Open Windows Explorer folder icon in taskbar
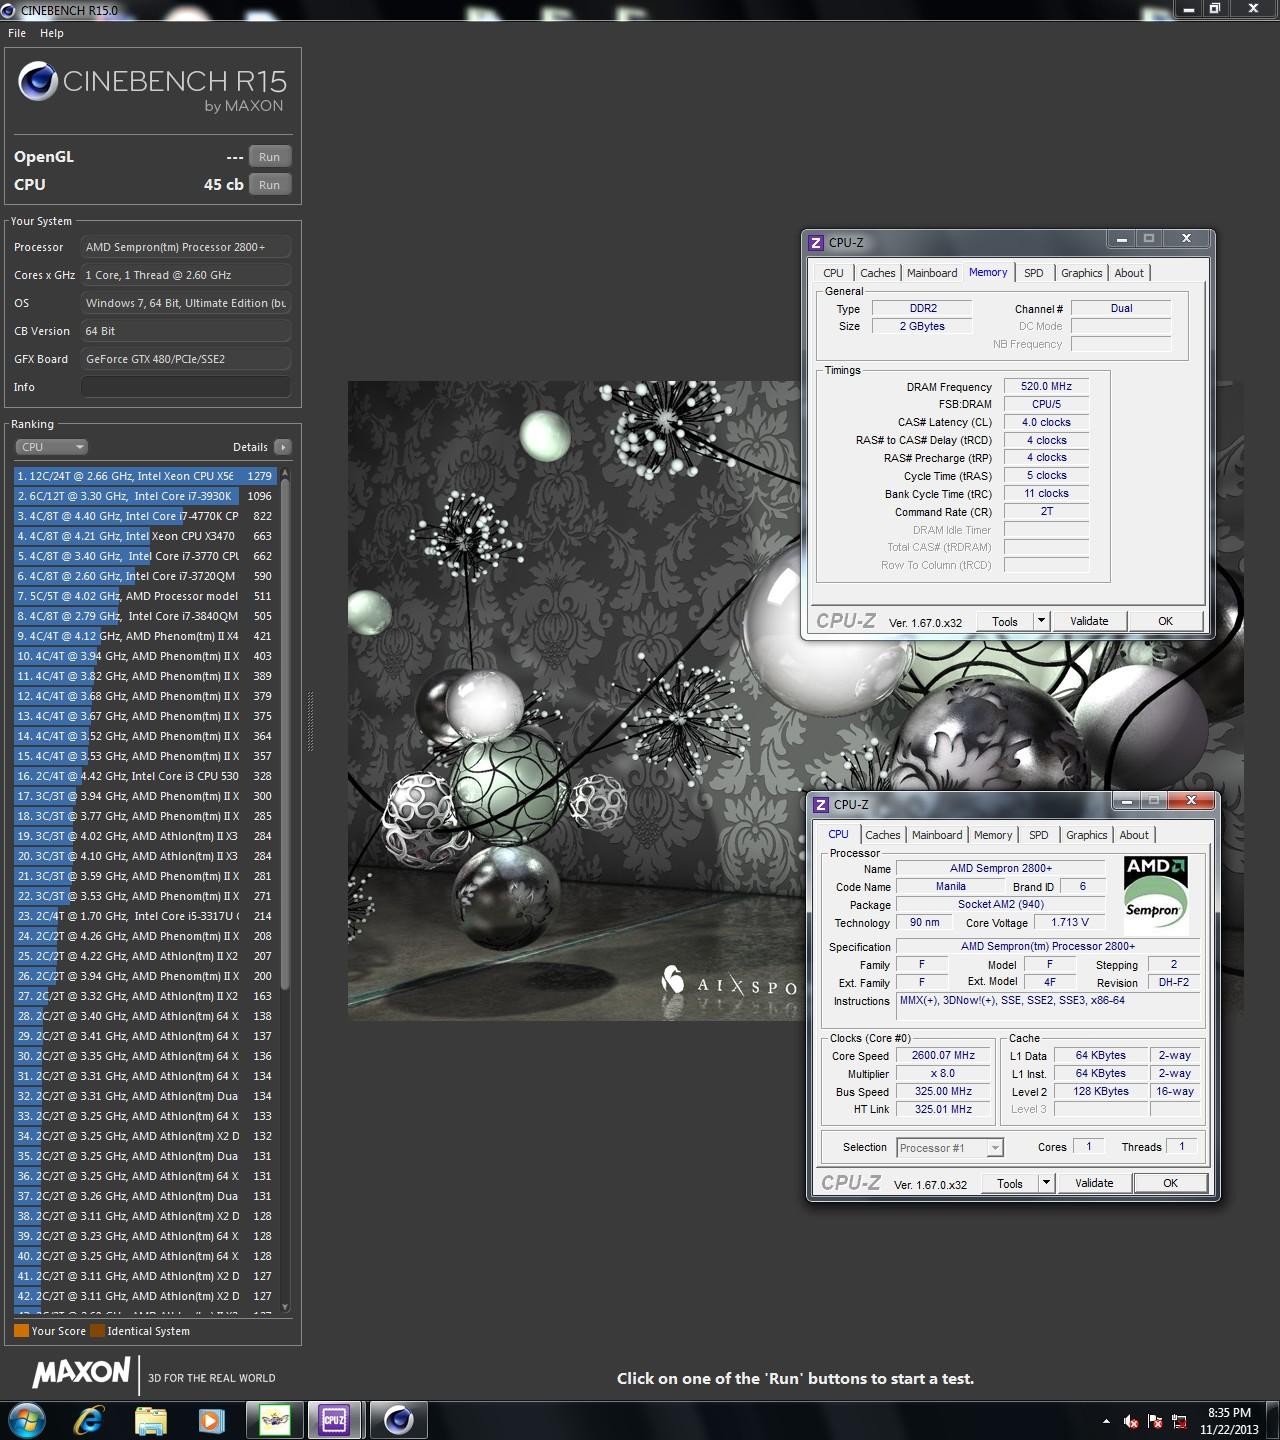 (151, 1420)
